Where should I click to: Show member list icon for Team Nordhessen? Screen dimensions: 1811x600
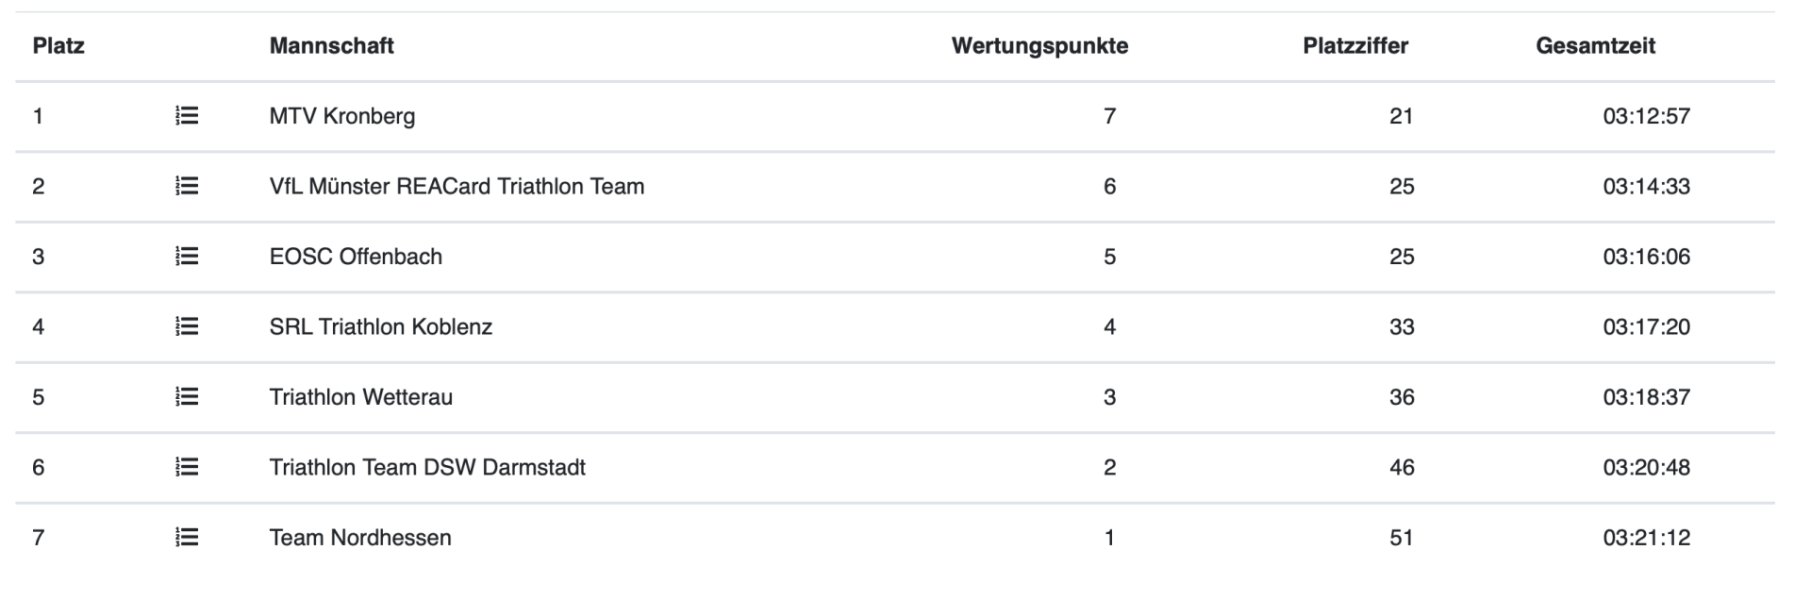click(187, 538)
